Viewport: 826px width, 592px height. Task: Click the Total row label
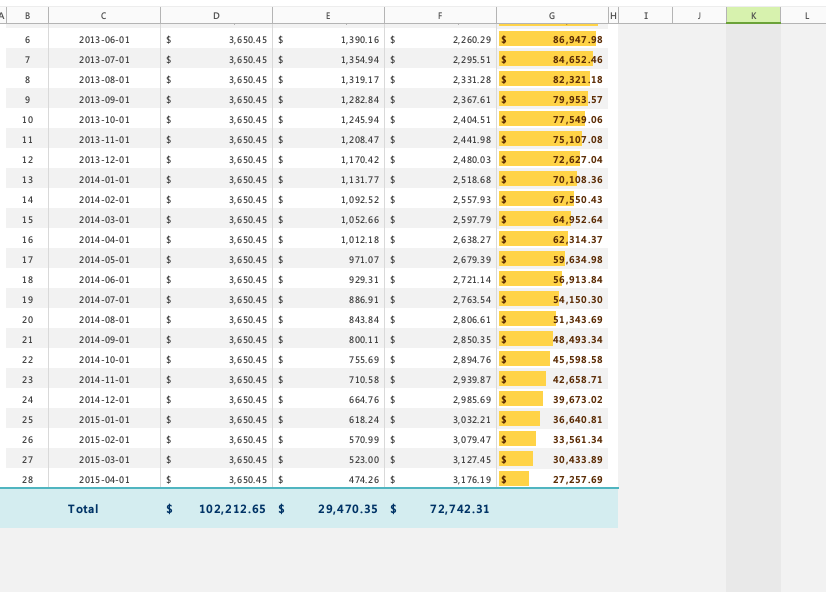(83, 509)
